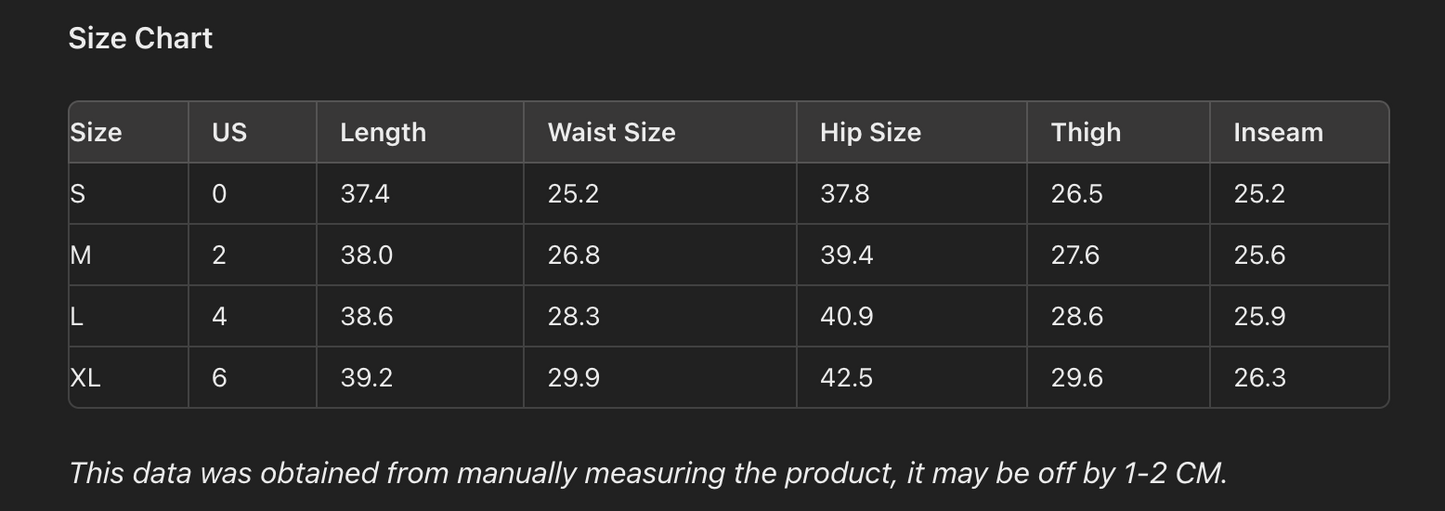The width and height of the screenshot is (1445, 511).
Task: Click the 26.8 waist size cell
Action: click(x=573, y=255)
